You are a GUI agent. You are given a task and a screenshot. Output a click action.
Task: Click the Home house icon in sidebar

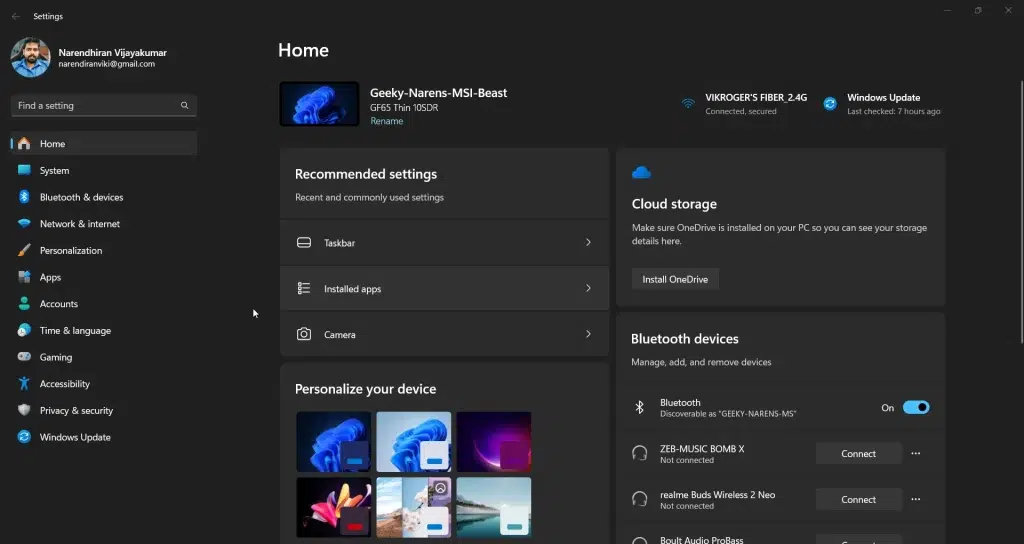[x=24, y=144]
